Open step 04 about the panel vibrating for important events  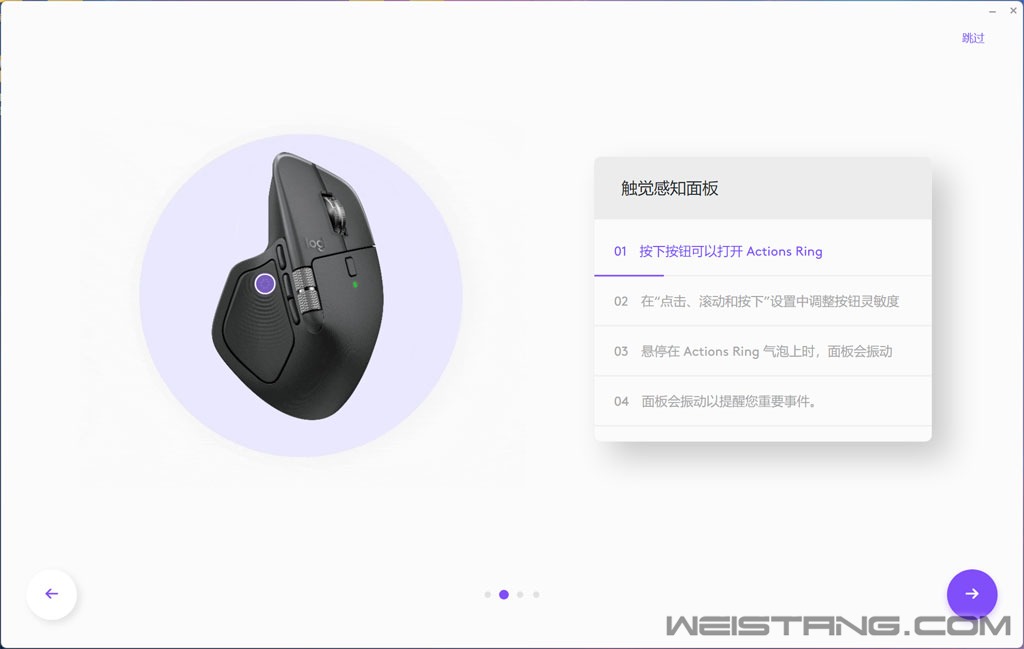click(763, 401)
